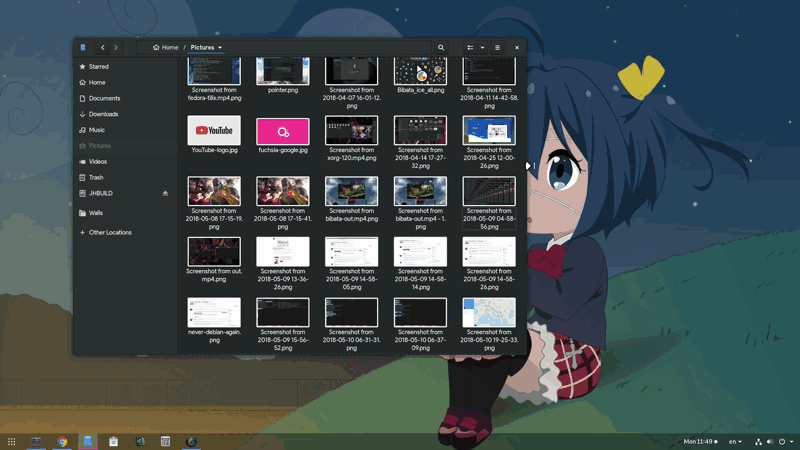Launch Chrome from the taskbar
This screenshot has height=450, width=800.
(62, 441)
